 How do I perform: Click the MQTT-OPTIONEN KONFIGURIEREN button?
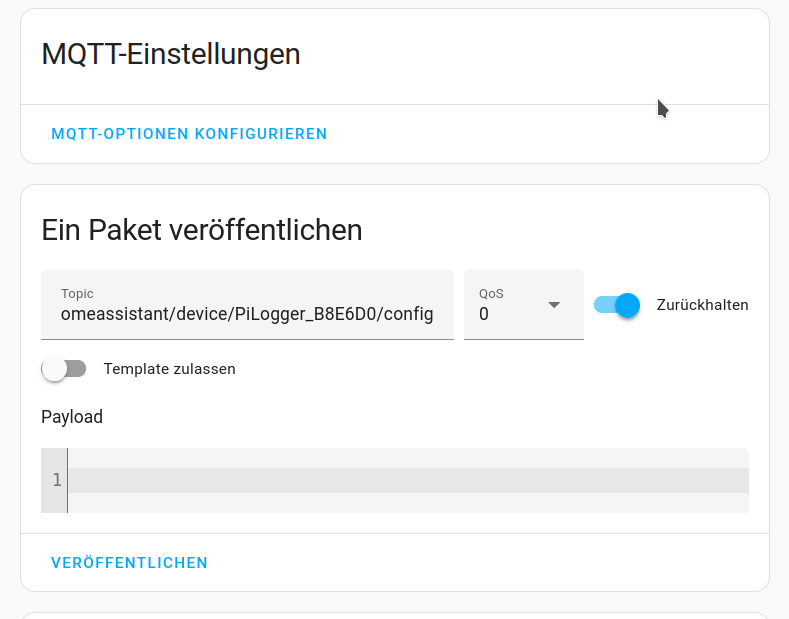tap(189, 134)
